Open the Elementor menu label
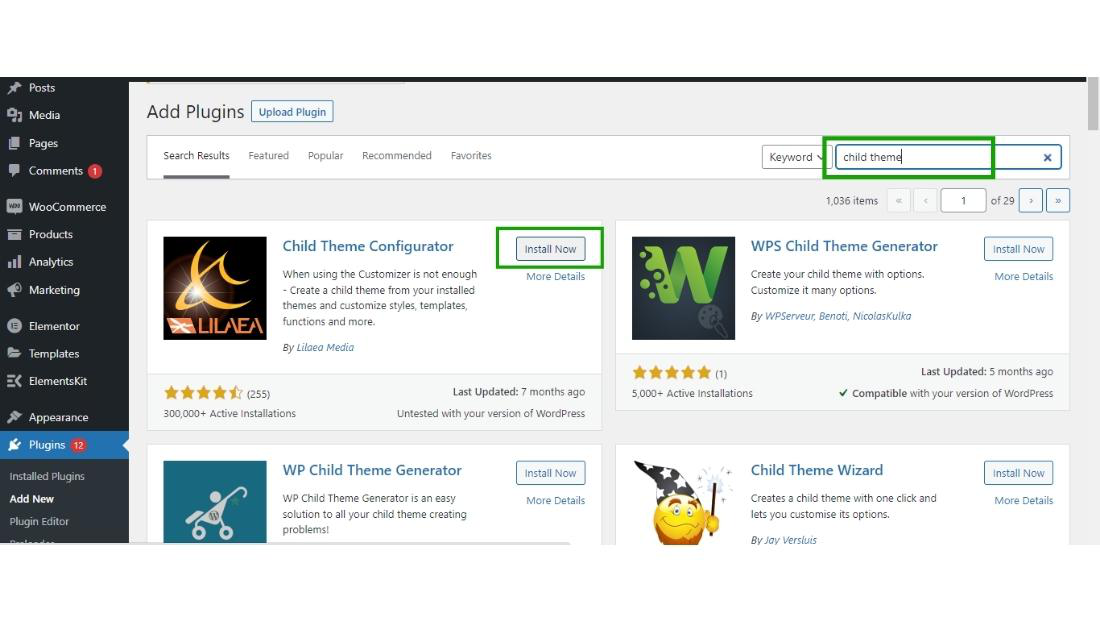The height and width of the screenshot is (619, 1100). (x=54, y=326)
